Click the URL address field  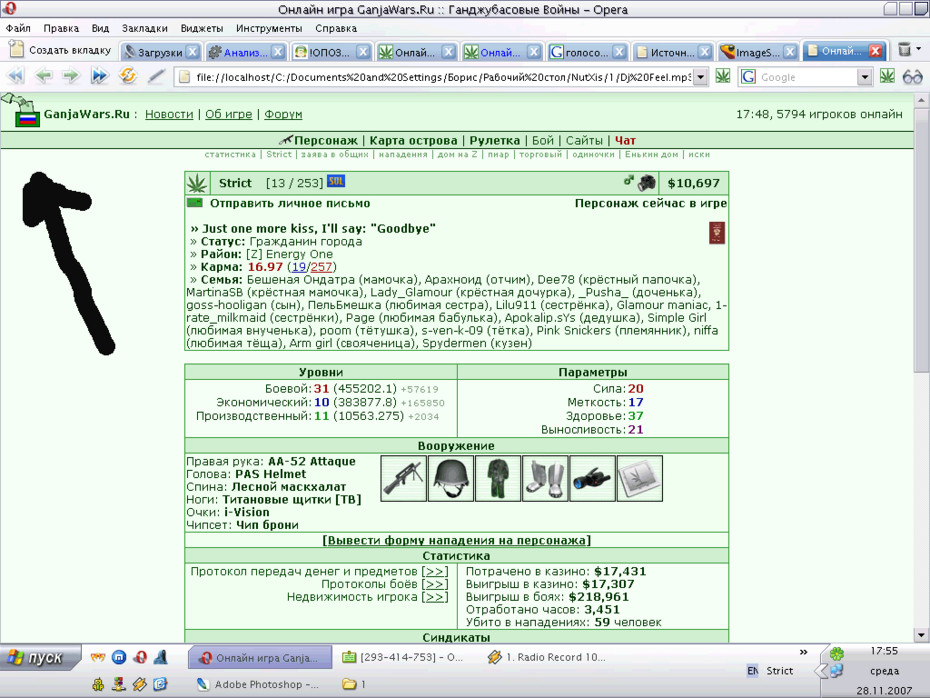pos(442,77)
